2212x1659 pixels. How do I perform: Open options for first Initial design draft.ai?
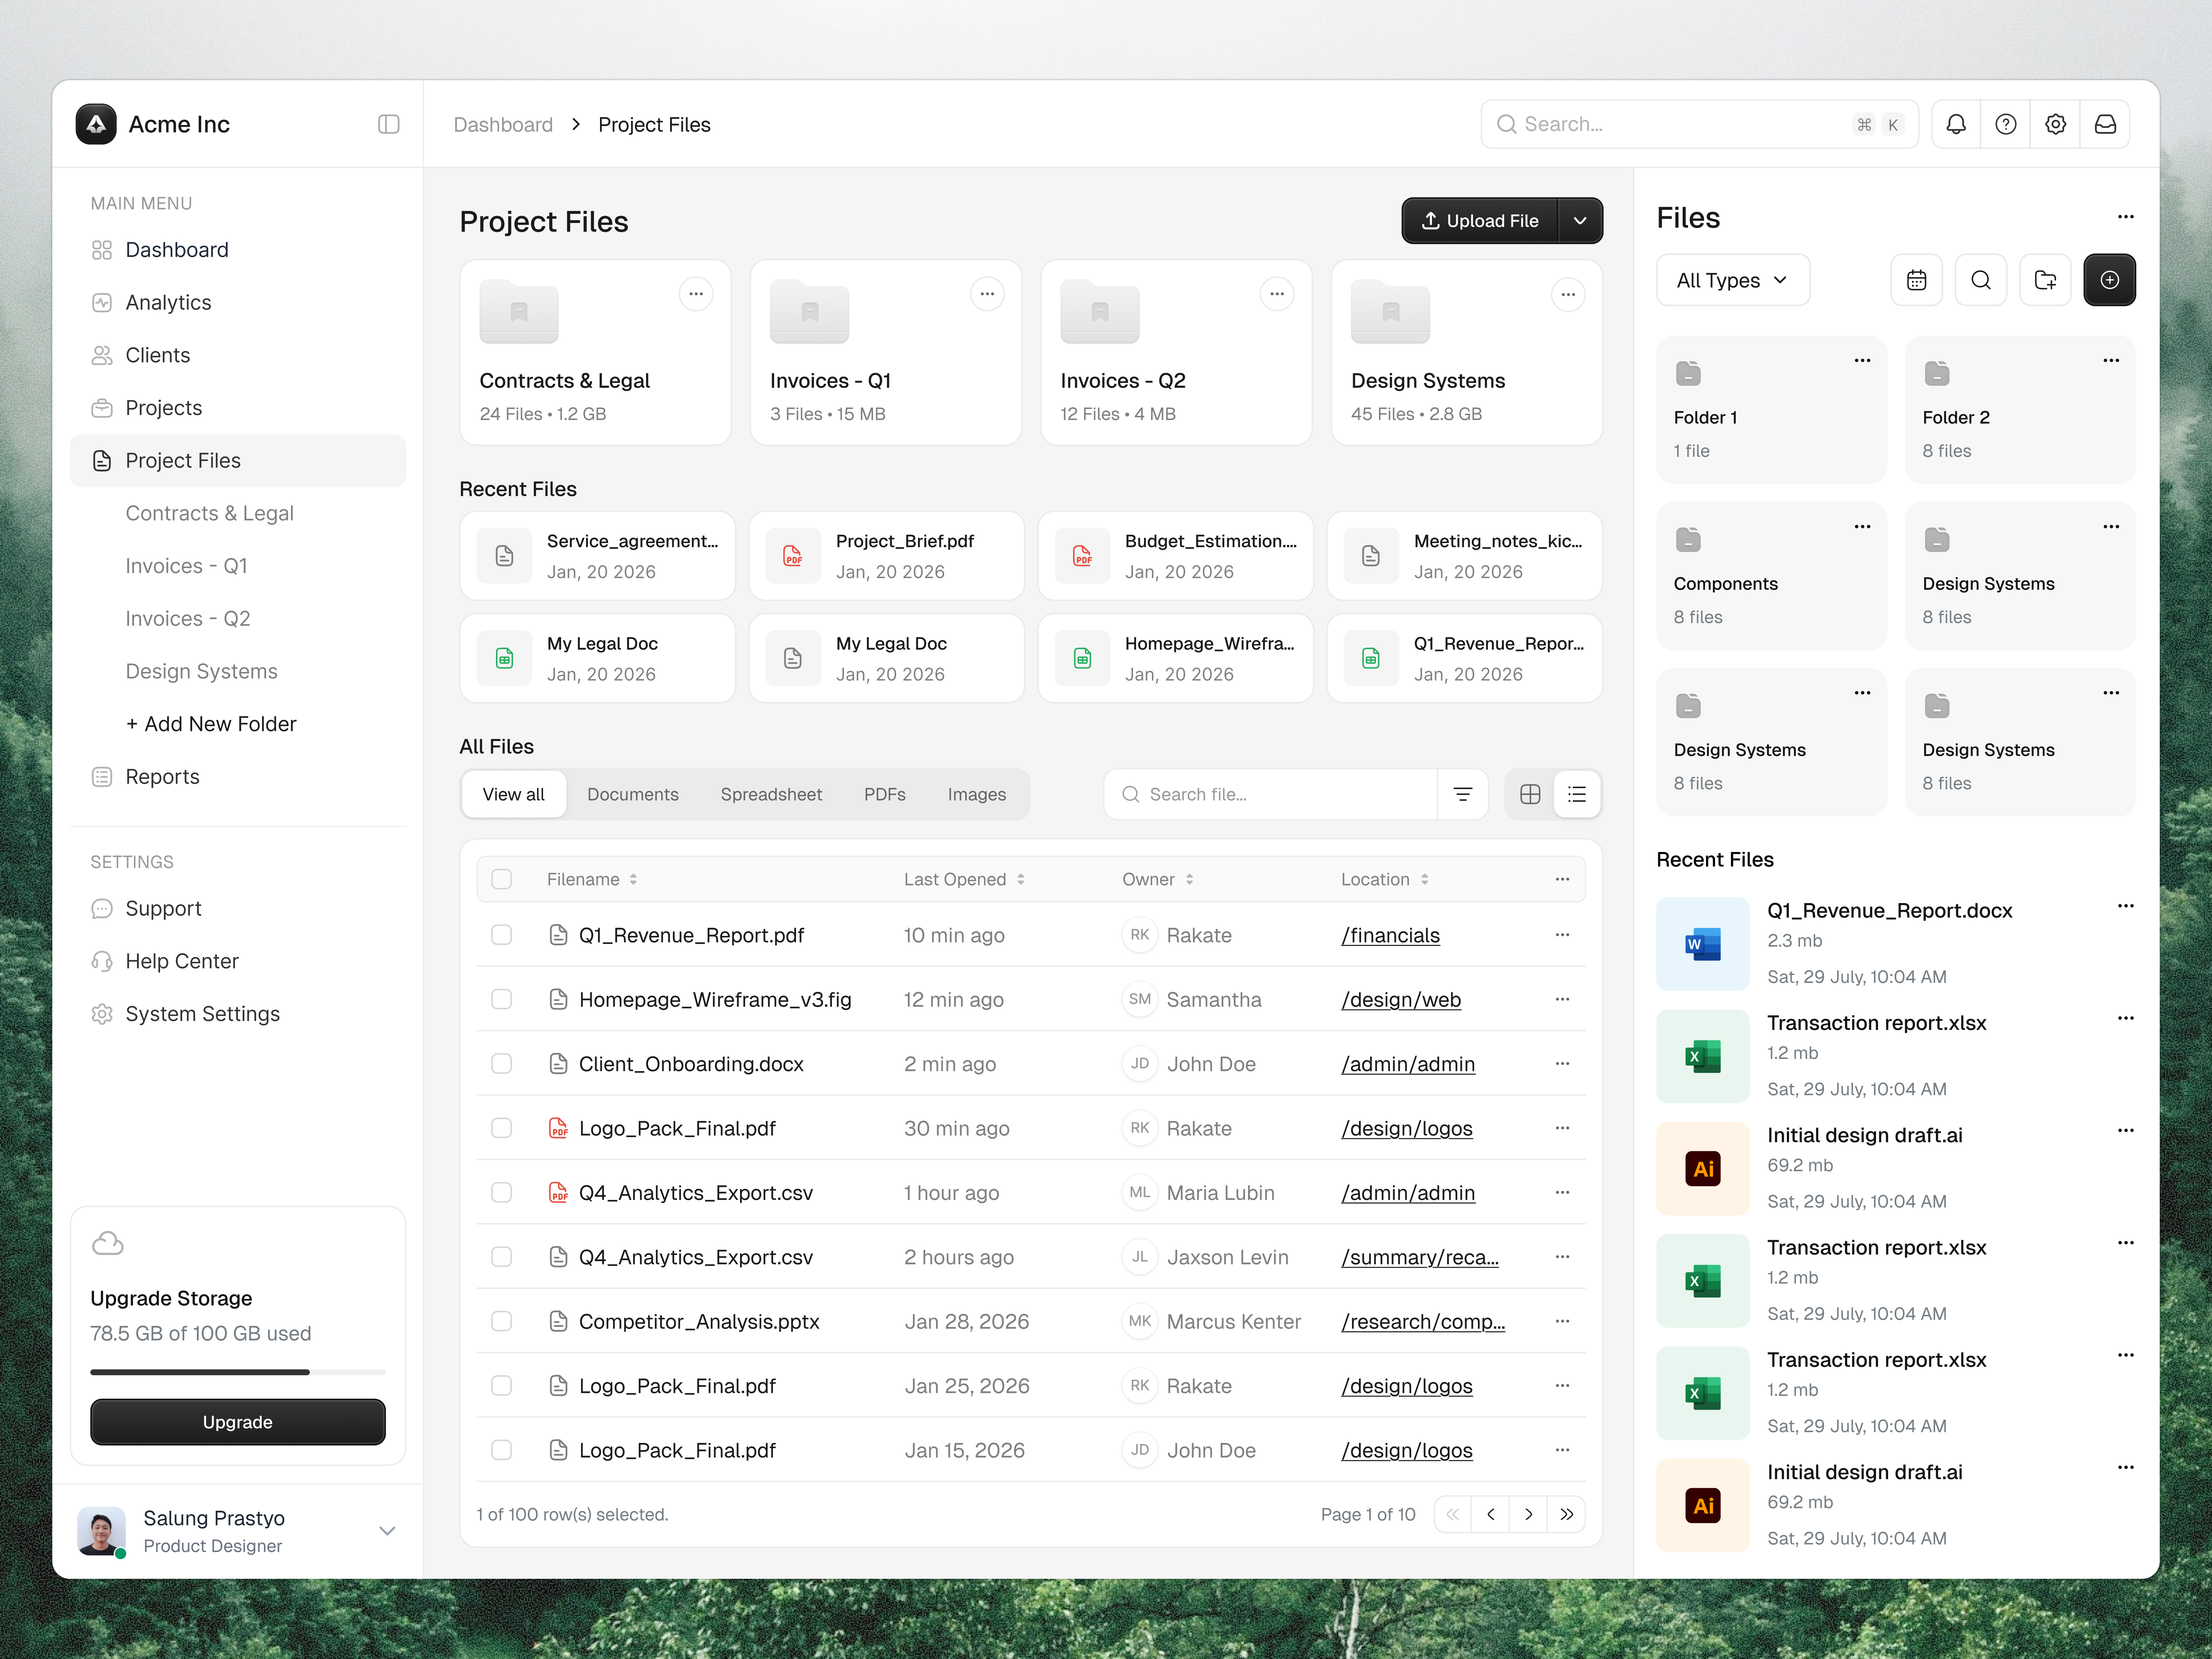coord(2126,1131)
